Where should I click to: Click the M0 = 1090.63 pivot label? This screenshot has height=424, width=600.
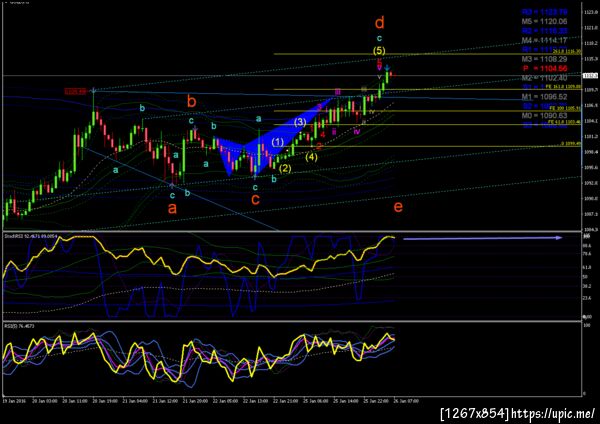click(544, 116)
